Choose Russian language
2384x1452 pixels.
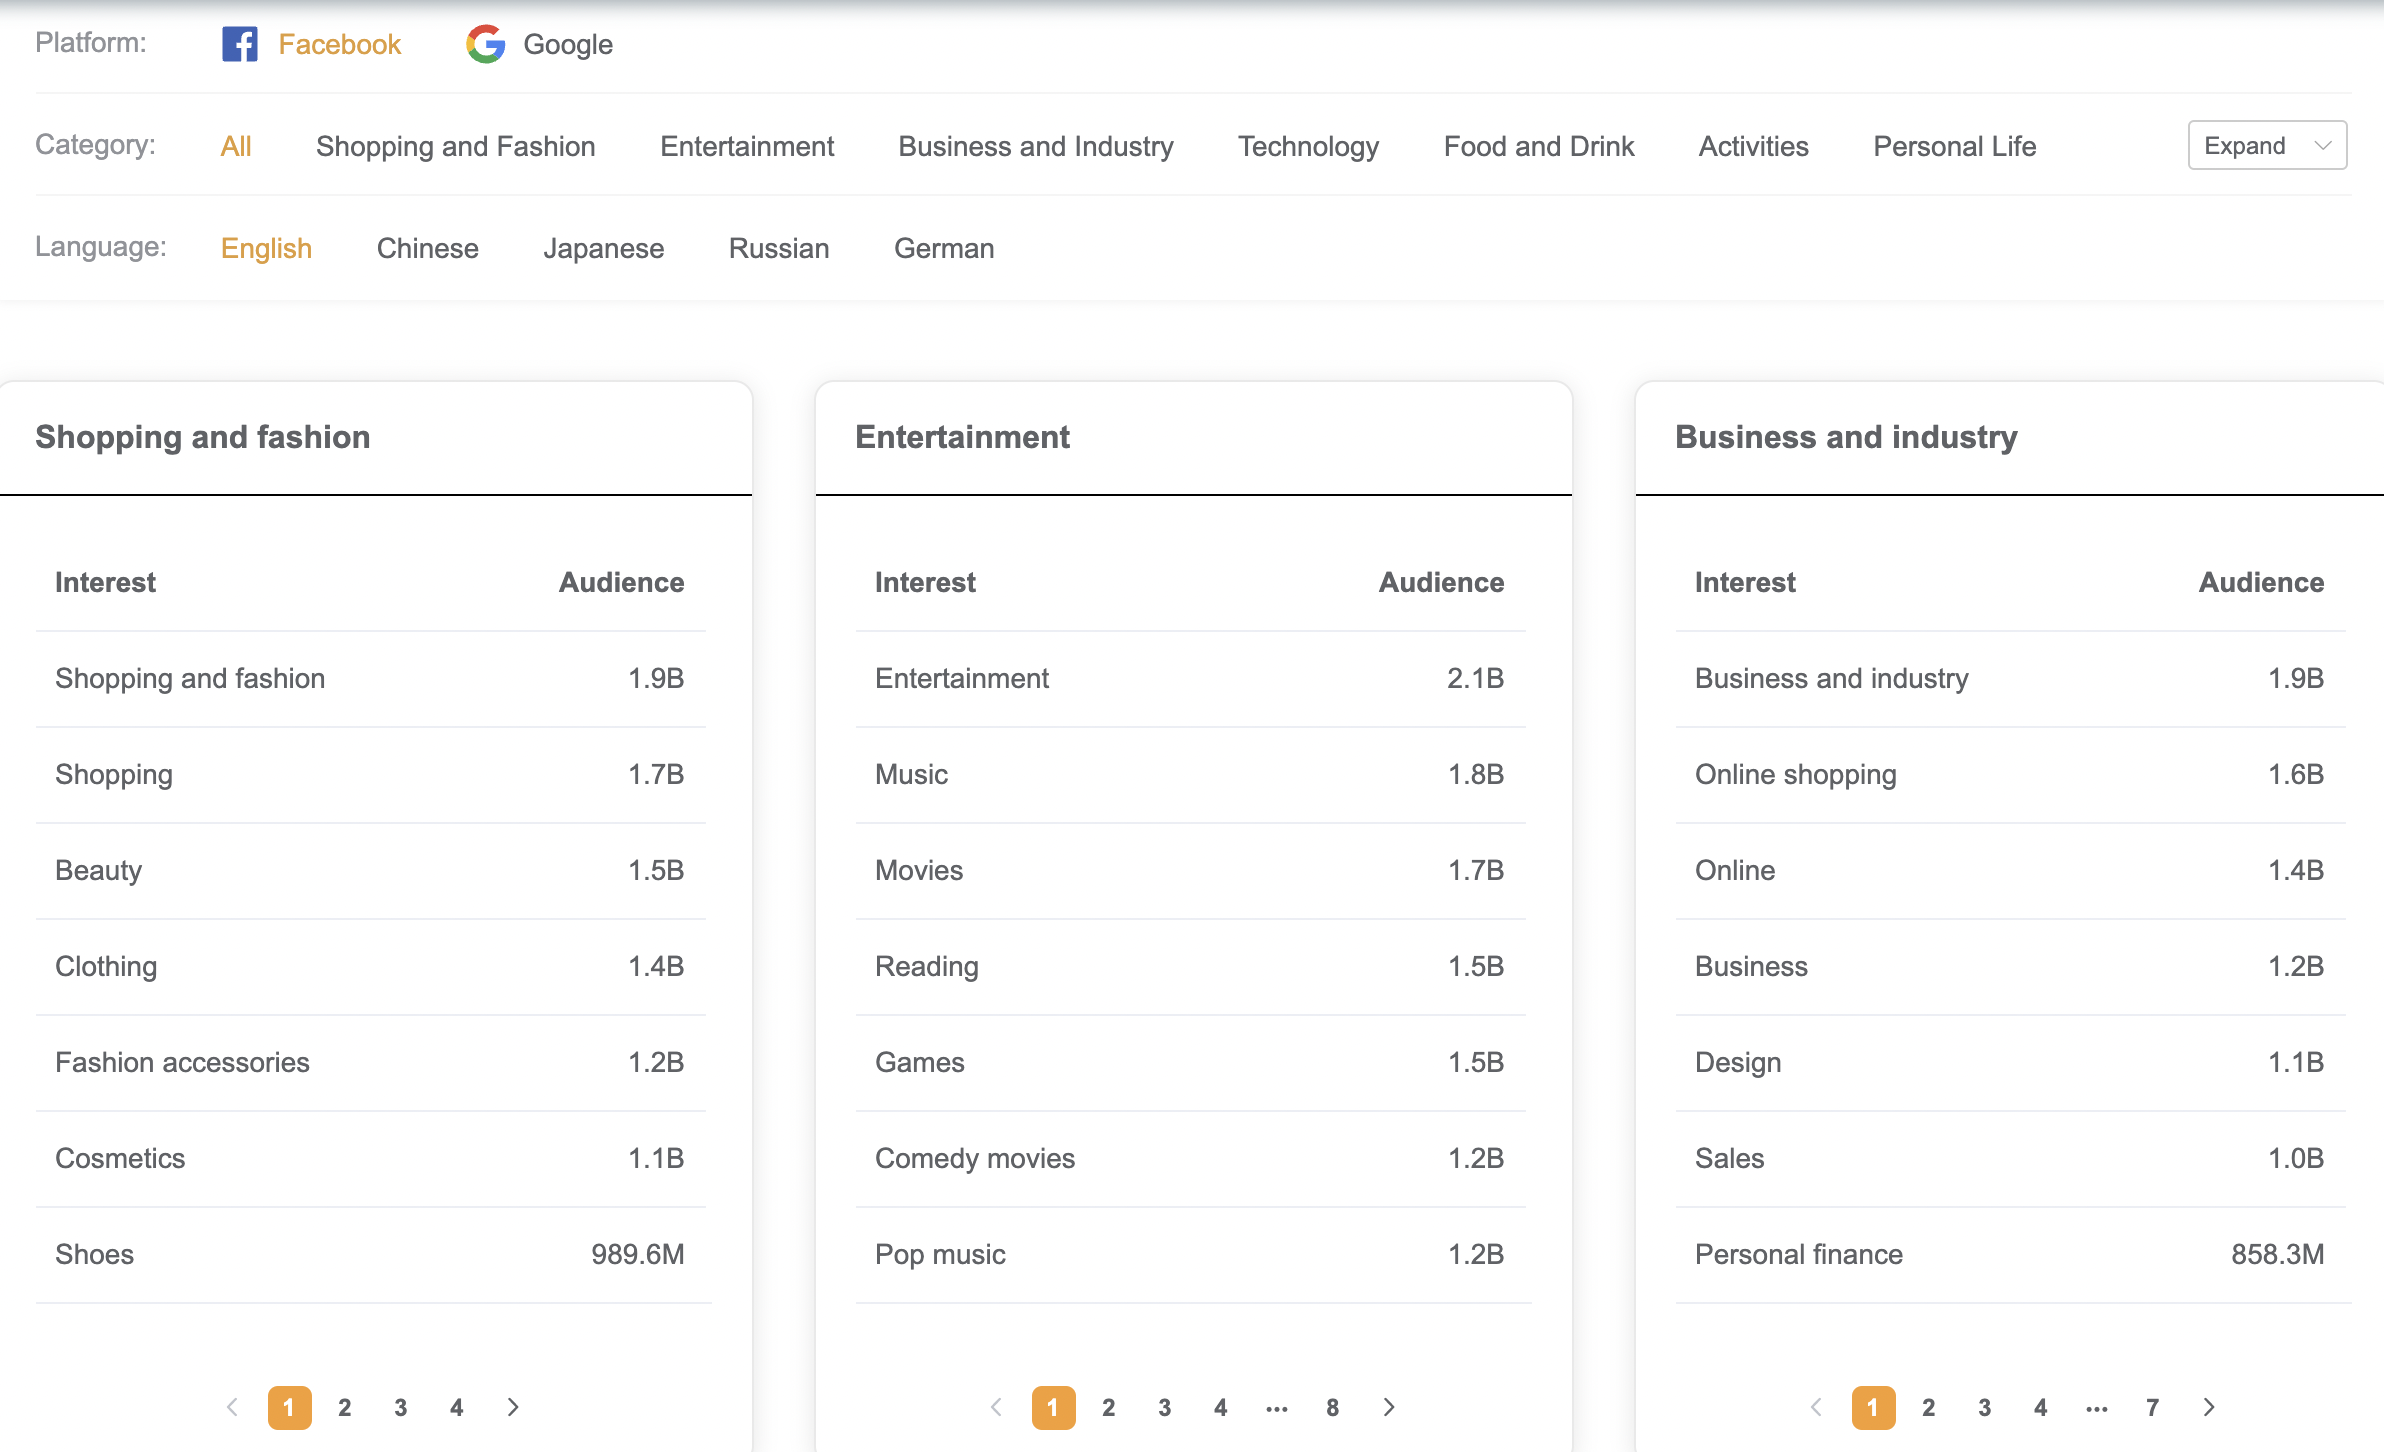[x=779, y=248]
